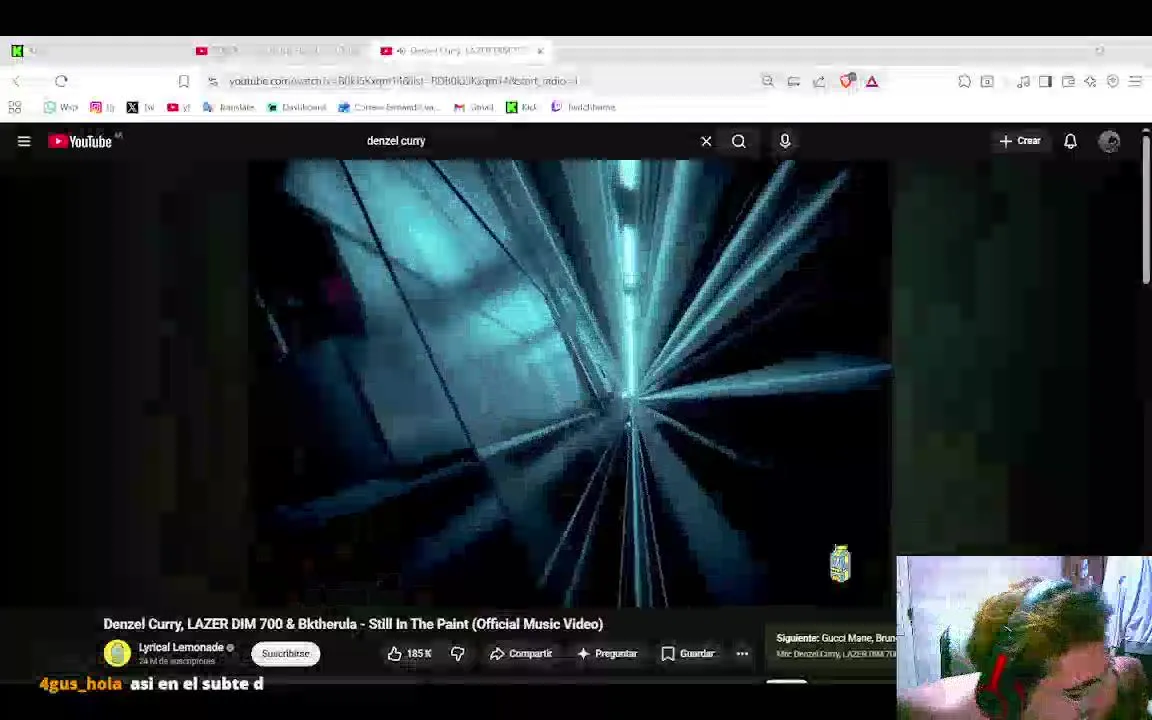Share the video with Compartir
This screenshot has height=720, width=1152.
coord(521,653)
